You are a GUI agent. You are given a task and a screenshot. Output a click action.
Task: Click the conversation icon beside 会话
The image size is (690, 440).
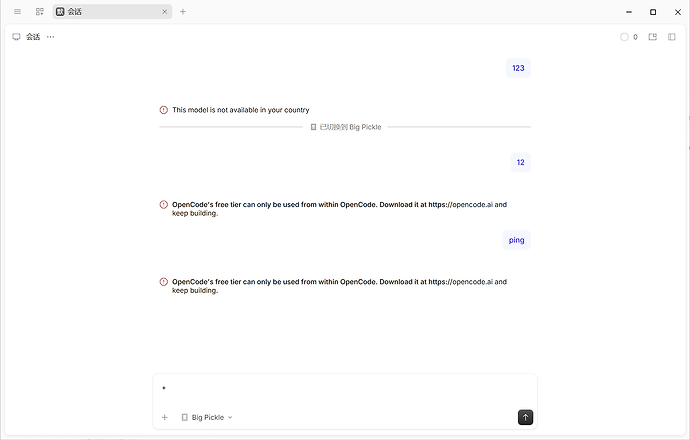pyautogui.click(x=16, y=37)
